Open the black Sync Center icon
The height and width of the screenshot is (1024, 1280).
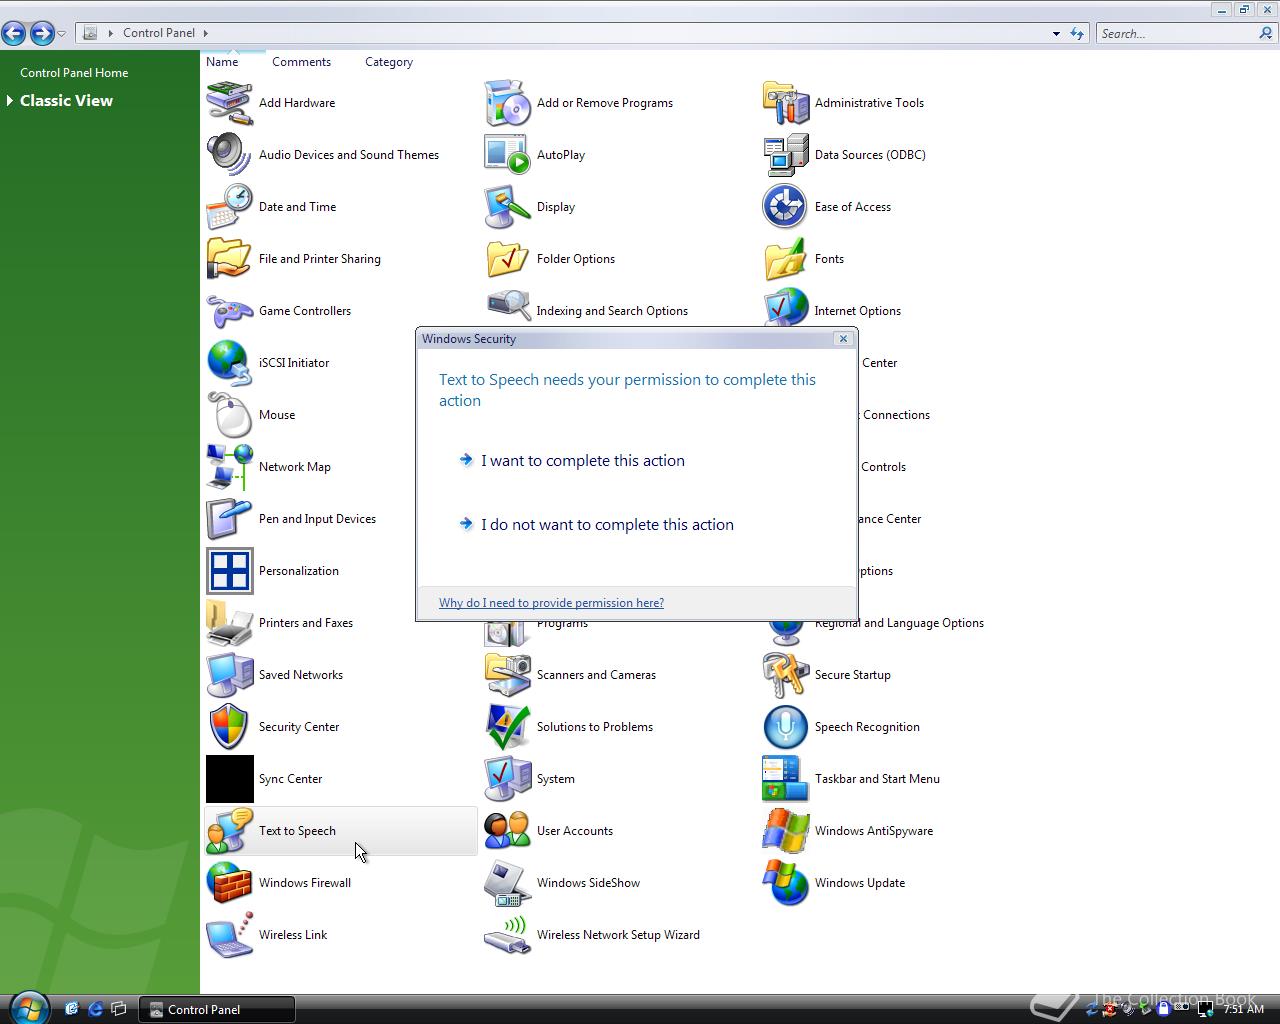pos(229,779)
